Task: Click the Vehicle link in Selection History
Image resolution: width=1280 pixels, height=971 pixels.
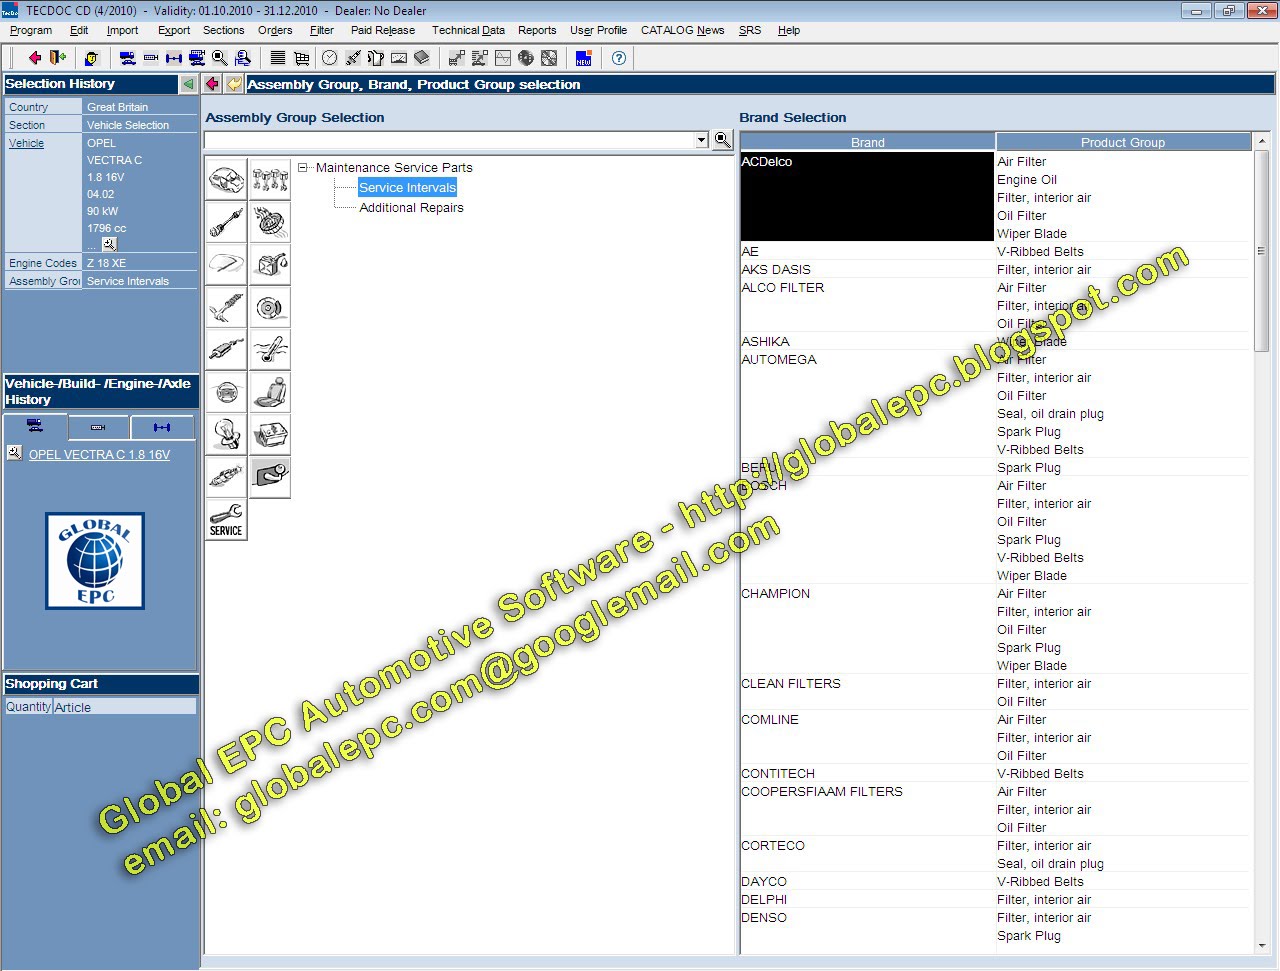Action: click(x=27, y=143)
